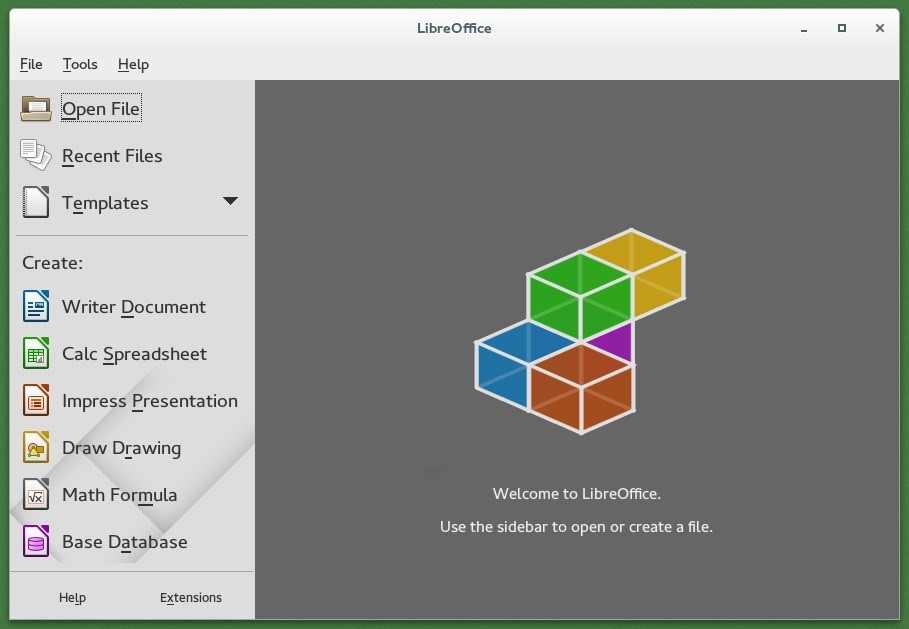
Task: Expand the Templates dropdown arrow
Action: click(x=230, y=200)
